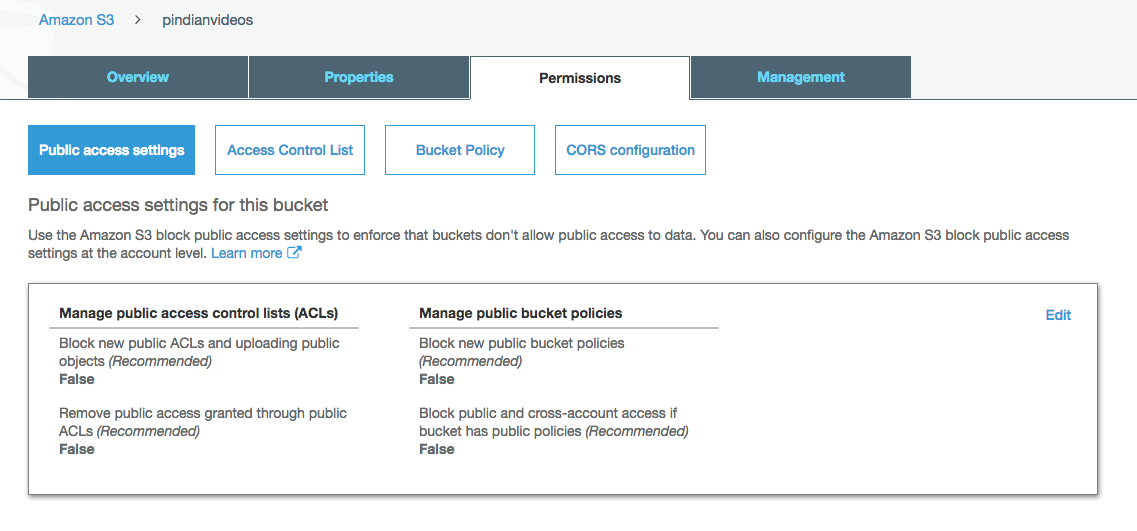The width and height of the screenshot is (1137, 531).
Task: Follow the Learn more link
Action: (246, 254)
